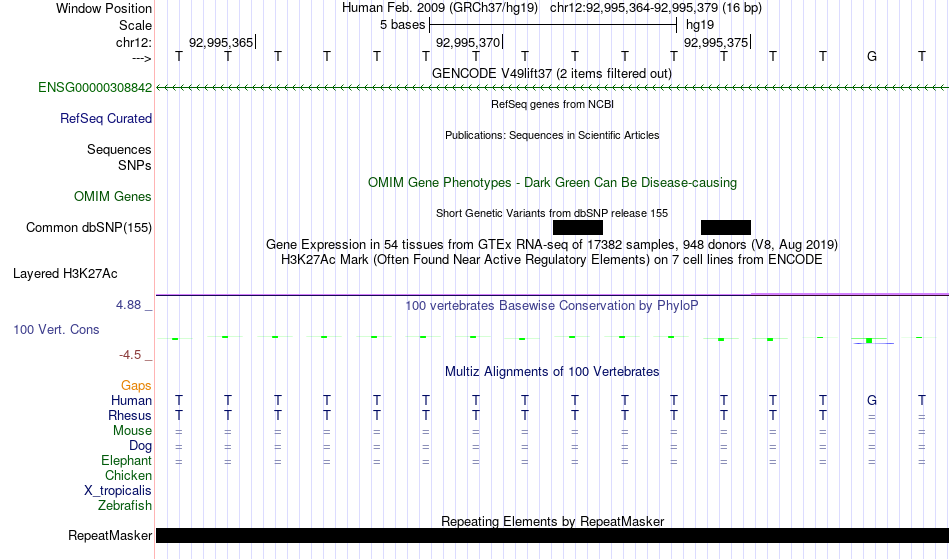Click the Sequences track label
Viewport: 950px width, 559px height.
coord(119,150)
